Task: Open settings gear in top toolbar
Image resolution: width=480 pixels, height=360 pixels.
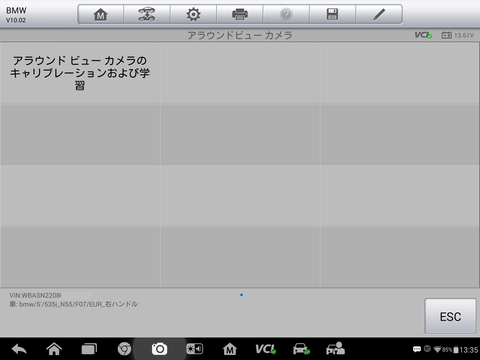Action: (x=193, y=14)
